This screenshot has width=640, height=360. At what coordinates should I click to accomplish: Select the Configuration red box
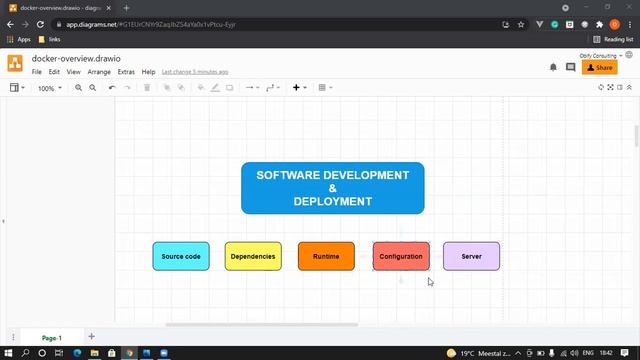401,256
